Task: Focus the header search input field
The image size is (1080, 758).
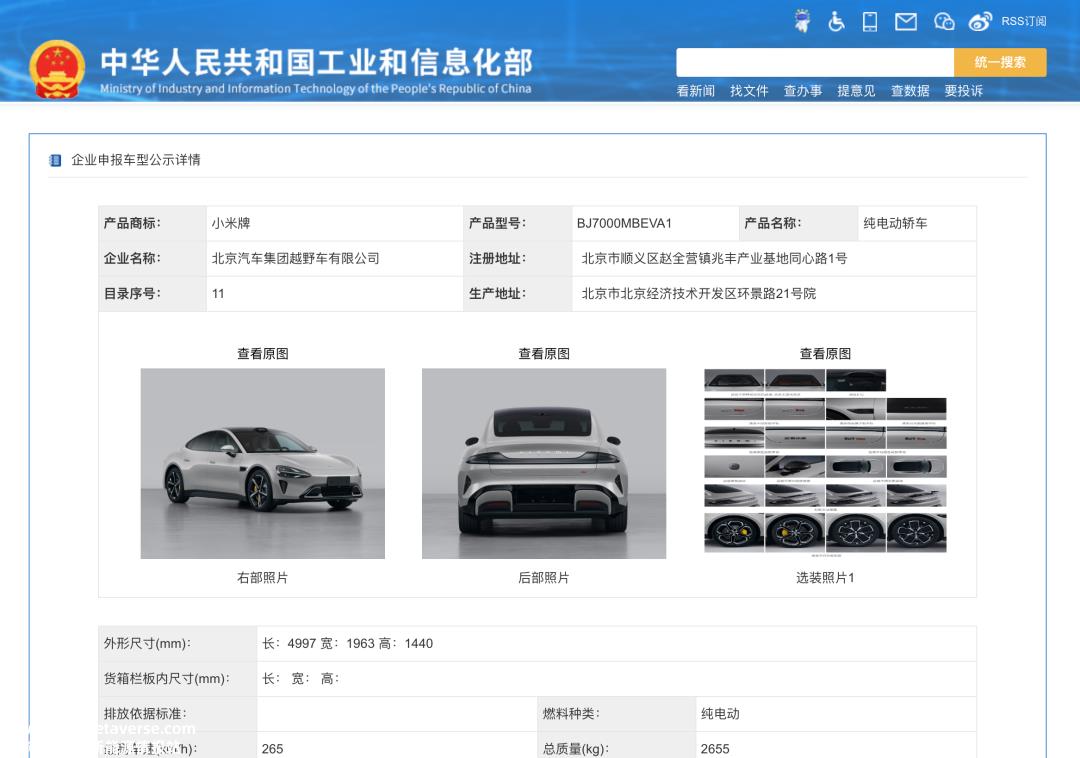Action: (x=815, y=63)
